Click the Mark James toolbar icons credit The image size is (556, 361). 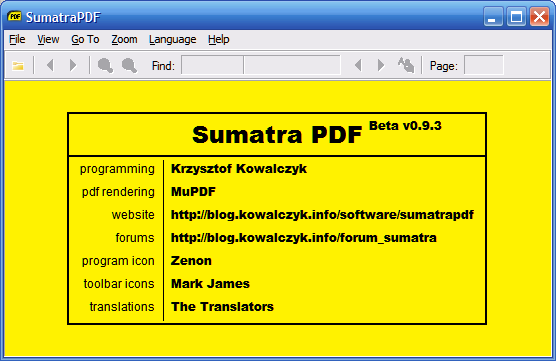[x=210, y=284]
